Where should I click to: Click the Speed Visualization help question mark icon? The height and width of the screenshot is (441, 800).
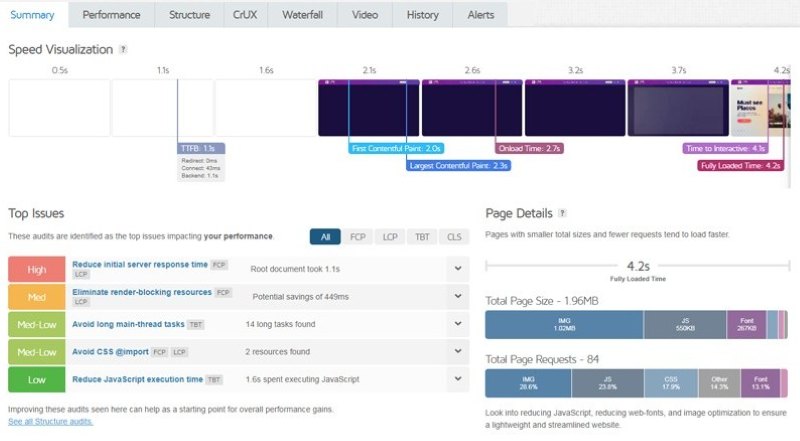[x=123, y=49]
